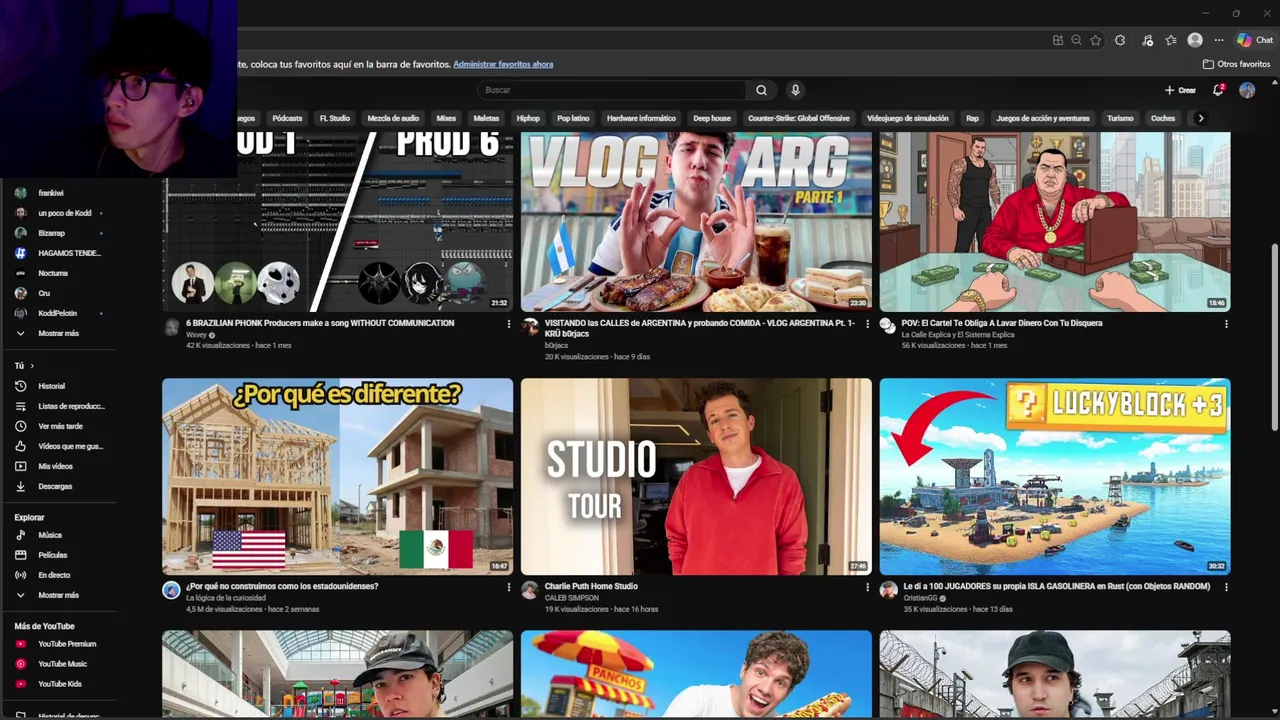Select the Counter-Strike: Global Offensive chip

click(799, 118)
